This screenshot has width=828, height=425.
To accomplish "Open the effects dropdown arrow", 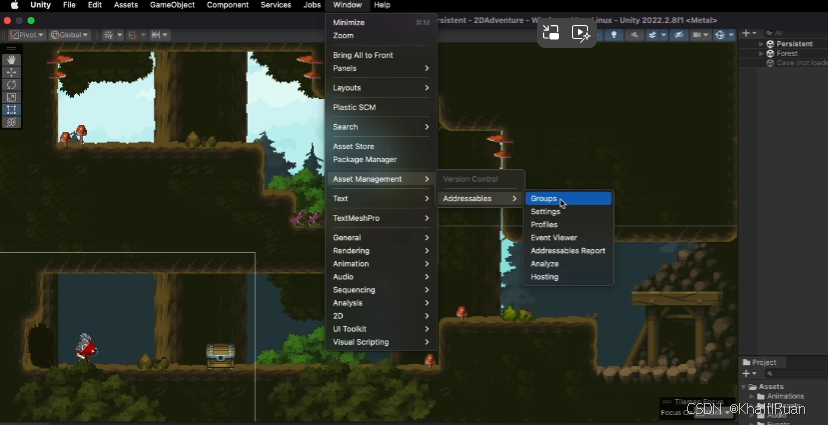I will coord(663,35).
